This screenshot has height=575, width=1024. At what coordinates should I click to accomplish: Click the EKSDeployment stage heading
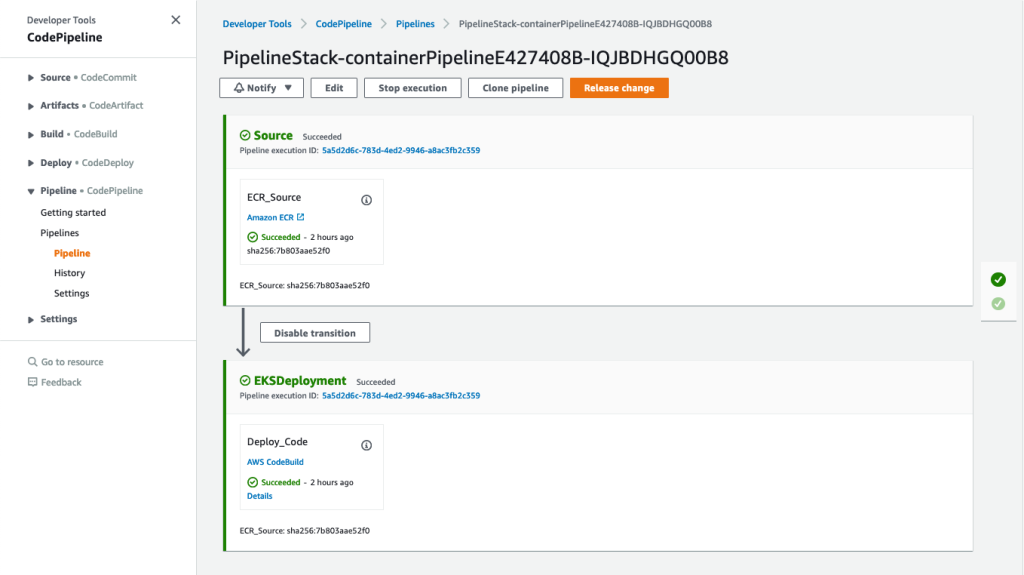[x=300, y=380]
